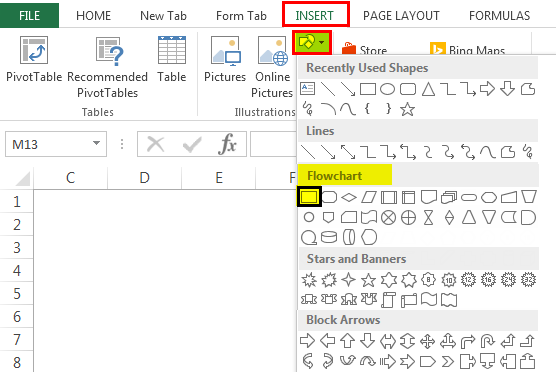
Task: Click the Enter checkmark beside the formula bar
Action: 192,144
